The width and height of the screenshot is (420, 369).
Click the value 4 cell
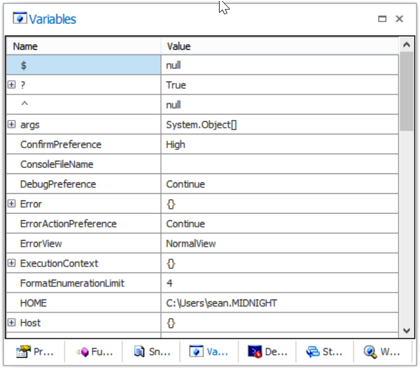coord(280,283)
